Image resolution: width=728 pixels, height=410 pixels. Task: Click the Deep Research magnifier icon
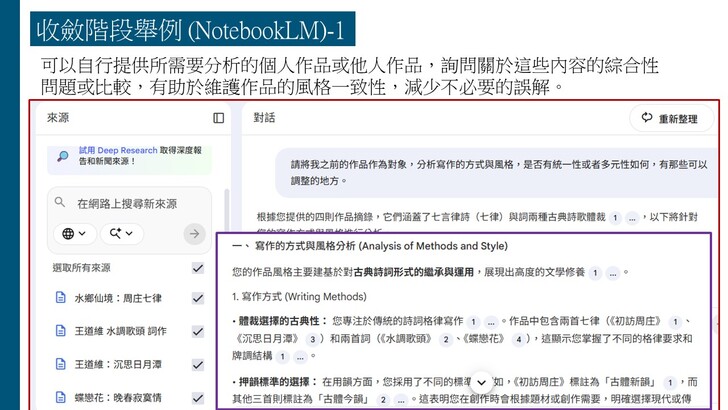pos(63,156)
